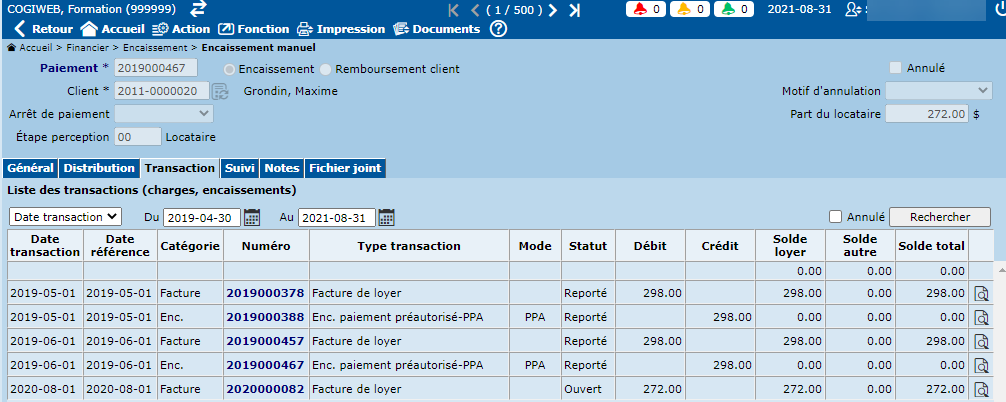Go to next record arrow

[x=552, y=10]
